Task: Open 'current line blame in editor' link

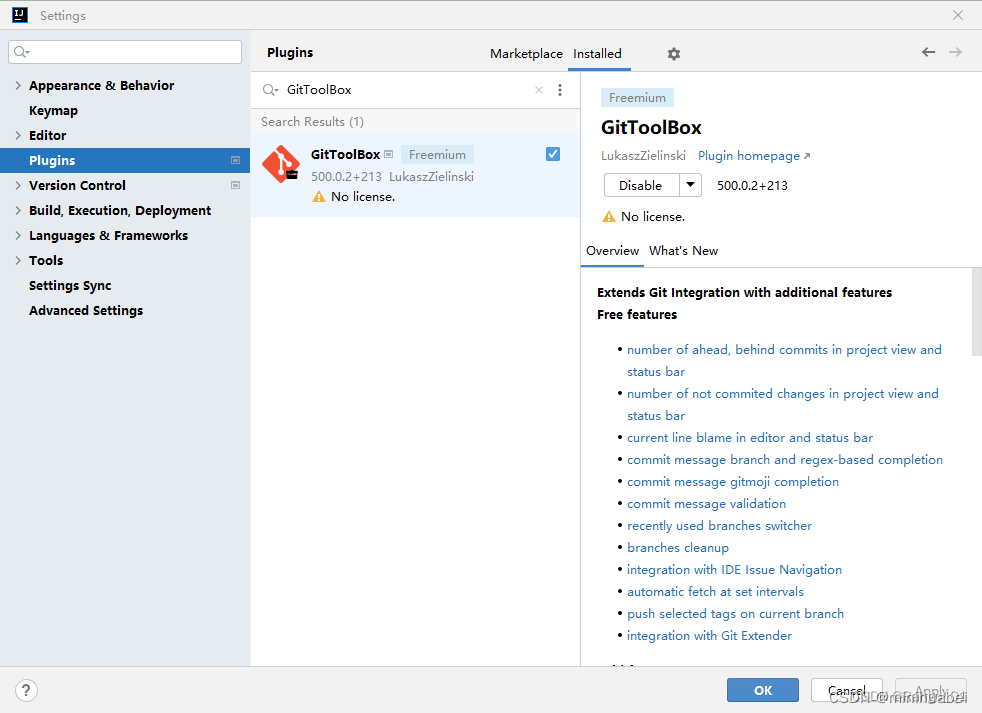Action: click(x=750, y=438)
